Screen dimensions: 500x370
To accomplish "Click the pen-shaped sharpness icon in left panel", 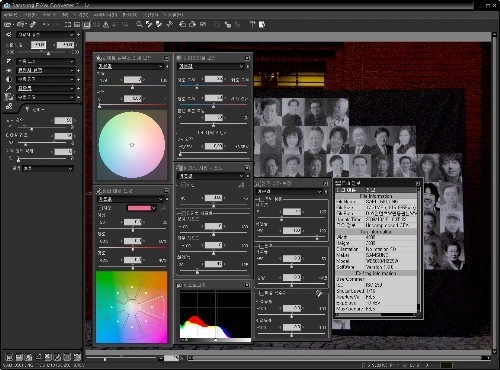I will 9,88.
